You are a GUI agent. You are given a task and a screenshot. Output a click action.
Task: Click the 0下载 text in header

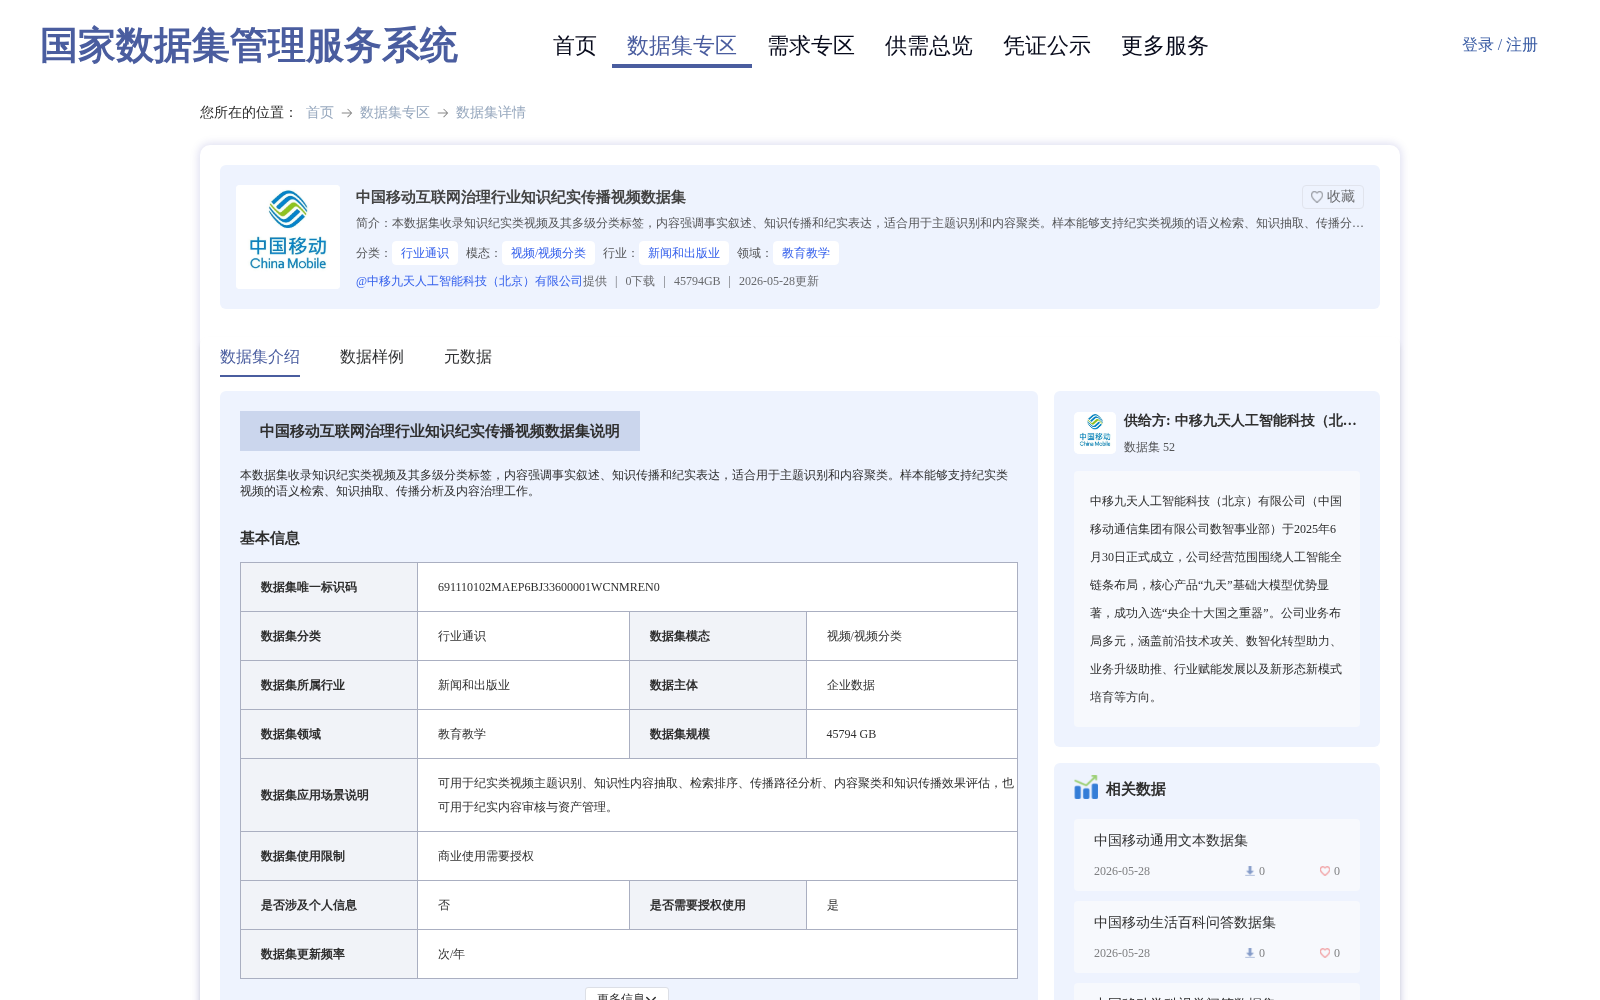(x=640, y=281)
